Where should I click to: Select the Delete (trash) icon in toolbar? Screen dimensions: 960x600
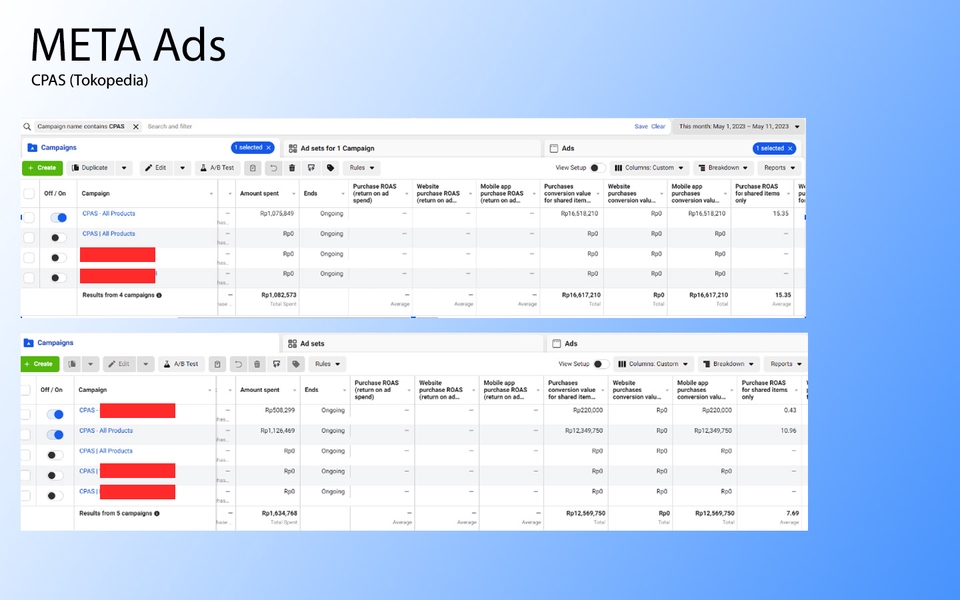pos(292,167)
